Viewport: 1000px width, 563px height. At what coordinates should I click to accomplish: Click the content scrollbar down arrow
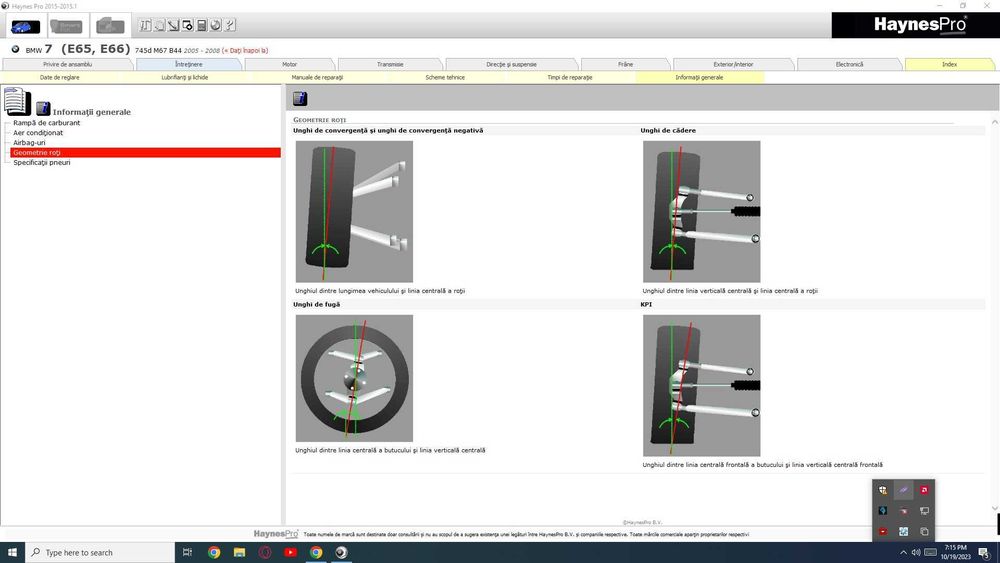tap(995, 508)
